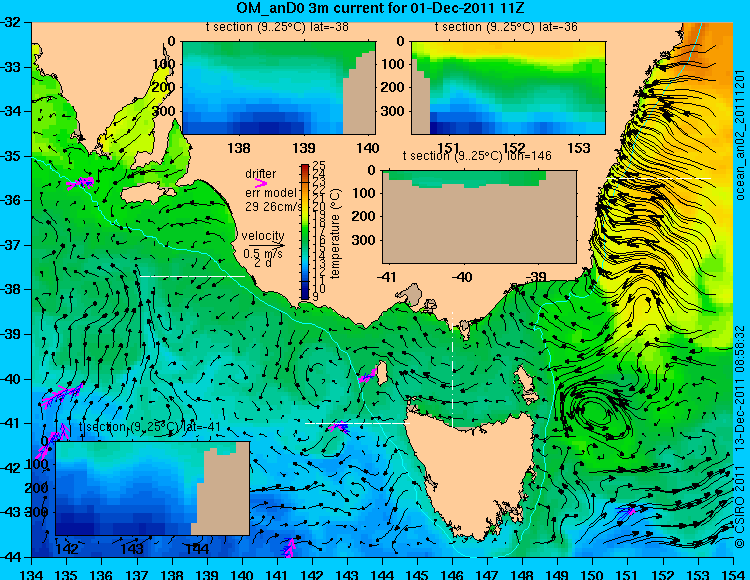Click the white section line at latitude -38
This screenshot has width=750, height=580.
(192, 276)
